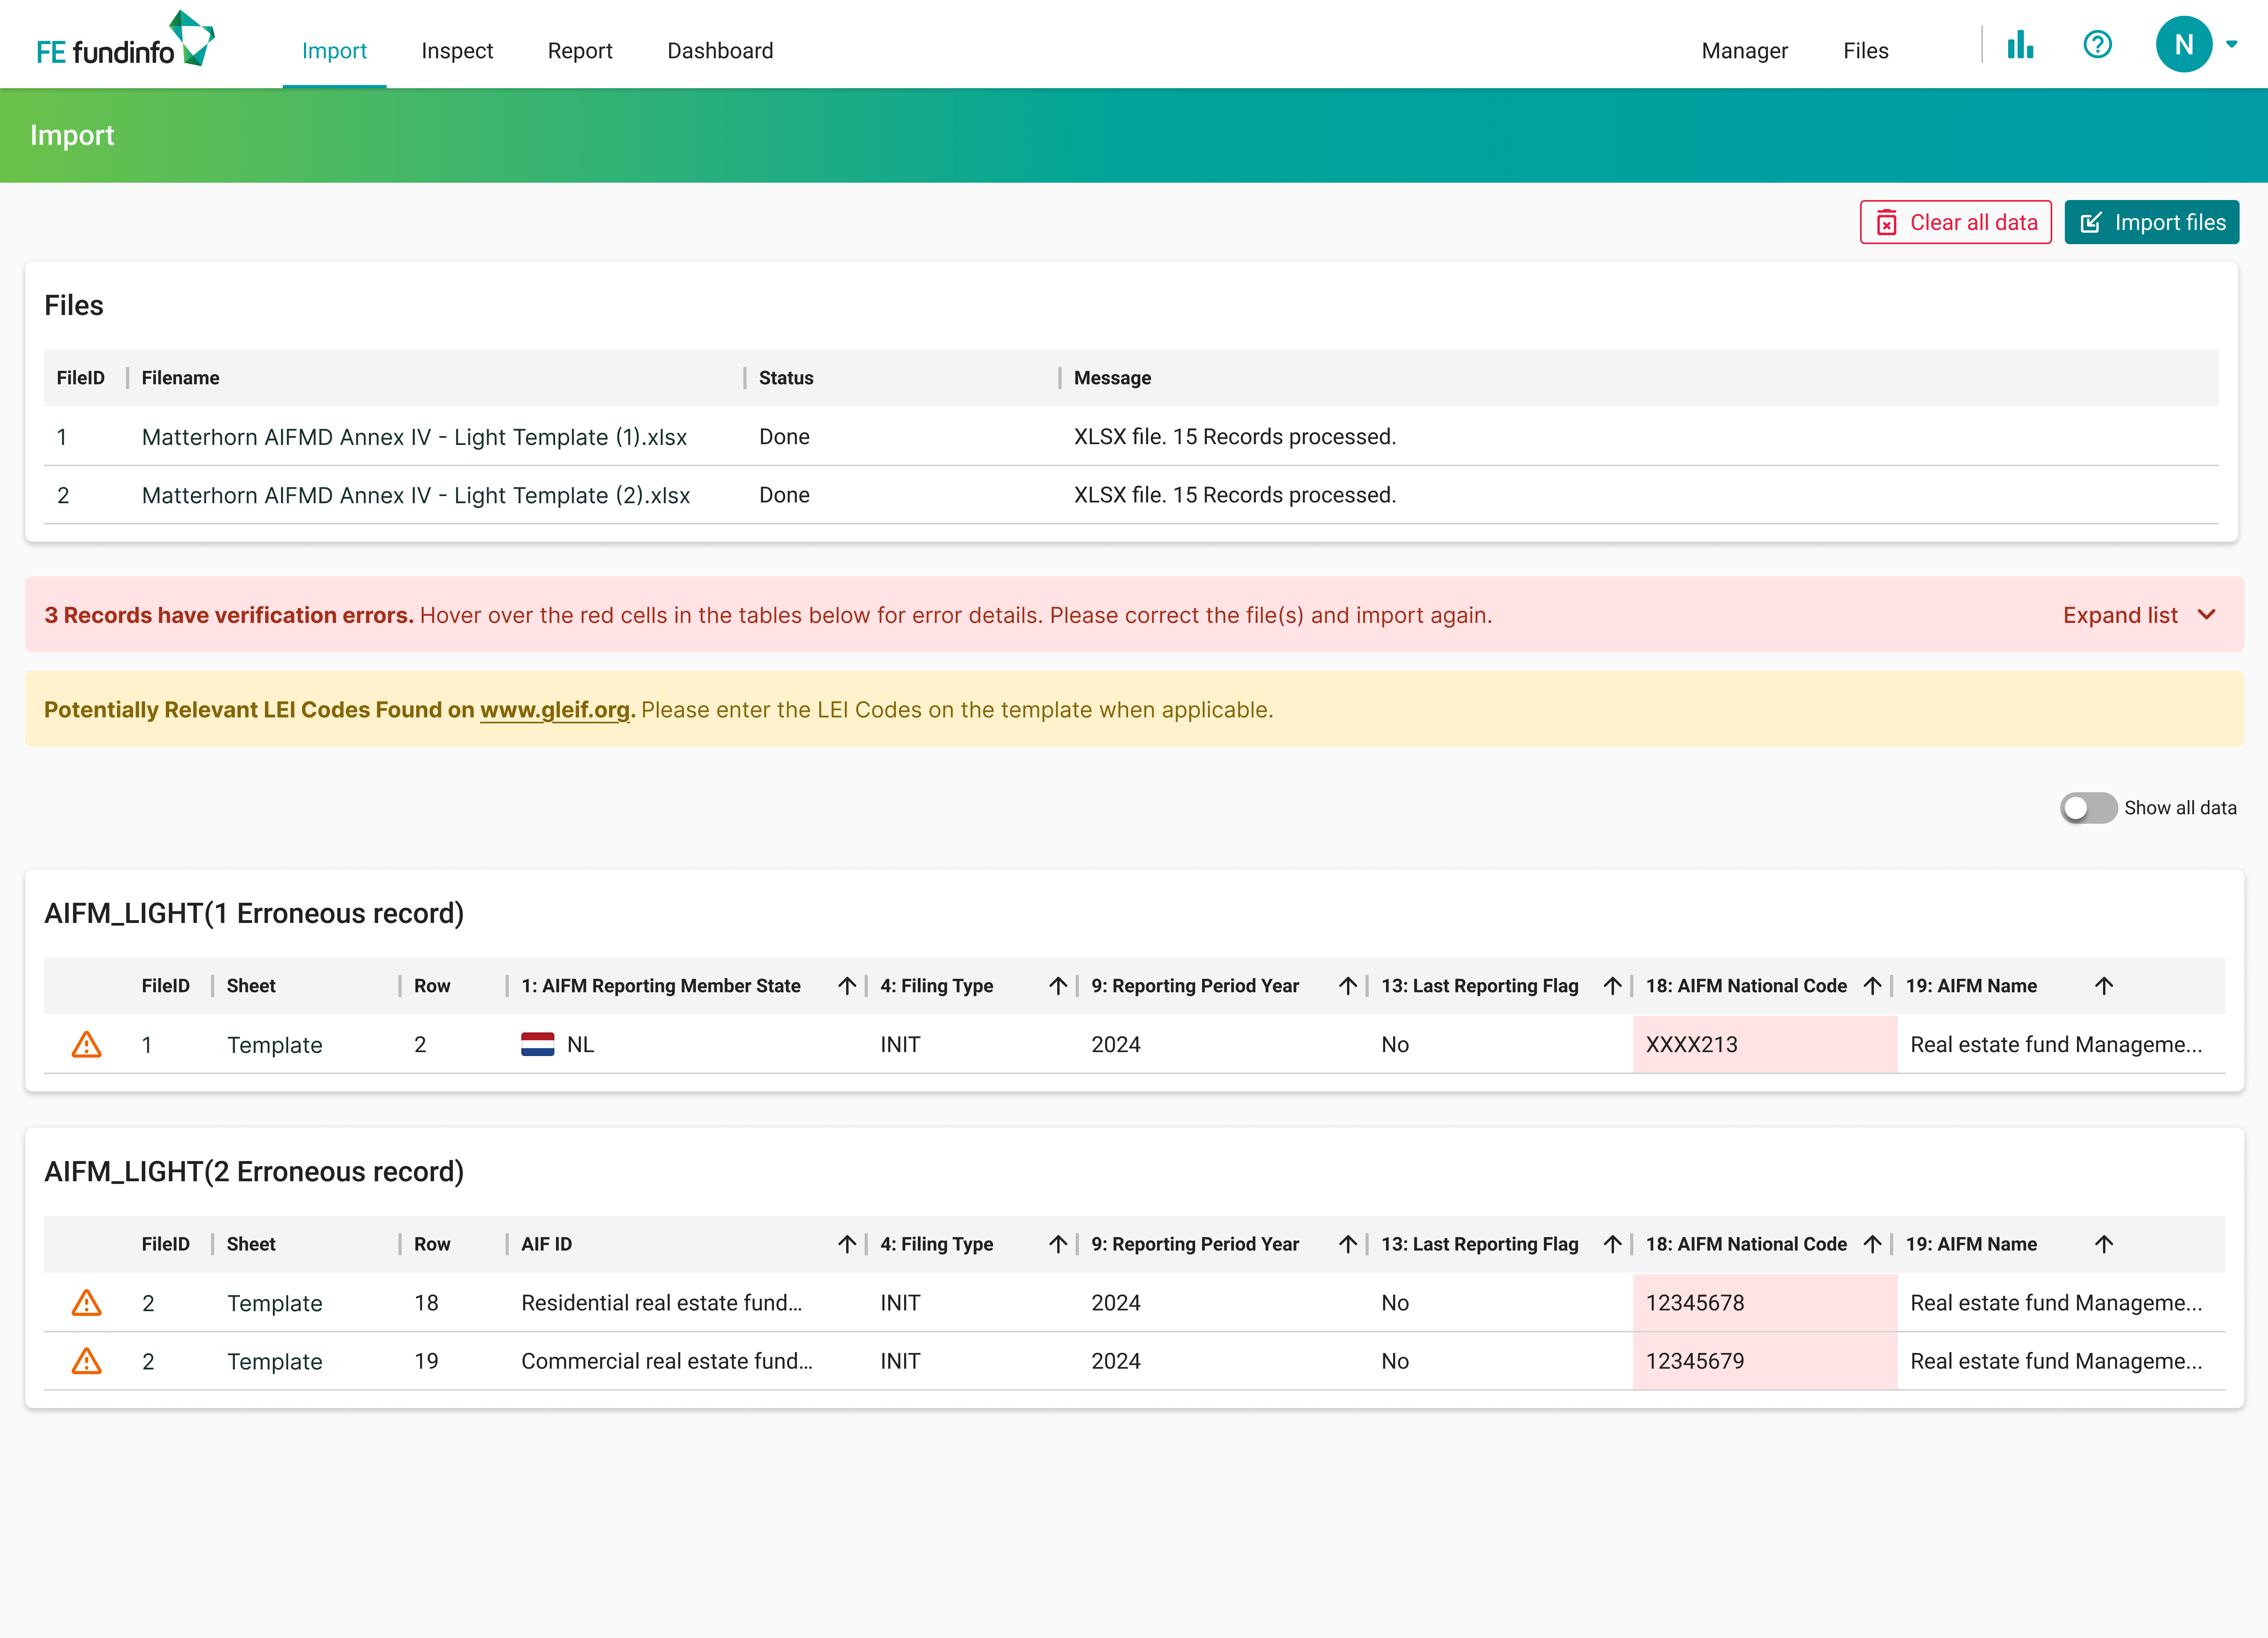Click first table Sheet column header
The height and width of the screenshot is (1638, 2268).
tap(250, 986)
